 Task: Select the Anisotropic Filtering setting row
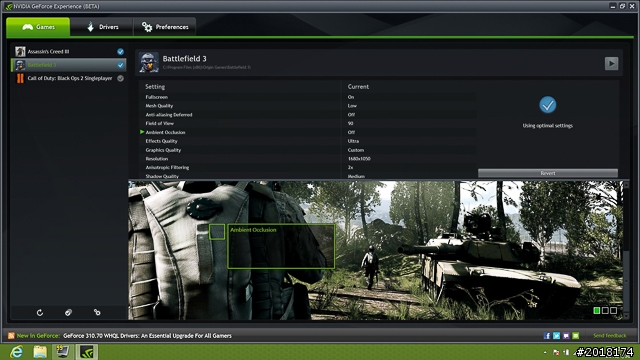point(307,167)
